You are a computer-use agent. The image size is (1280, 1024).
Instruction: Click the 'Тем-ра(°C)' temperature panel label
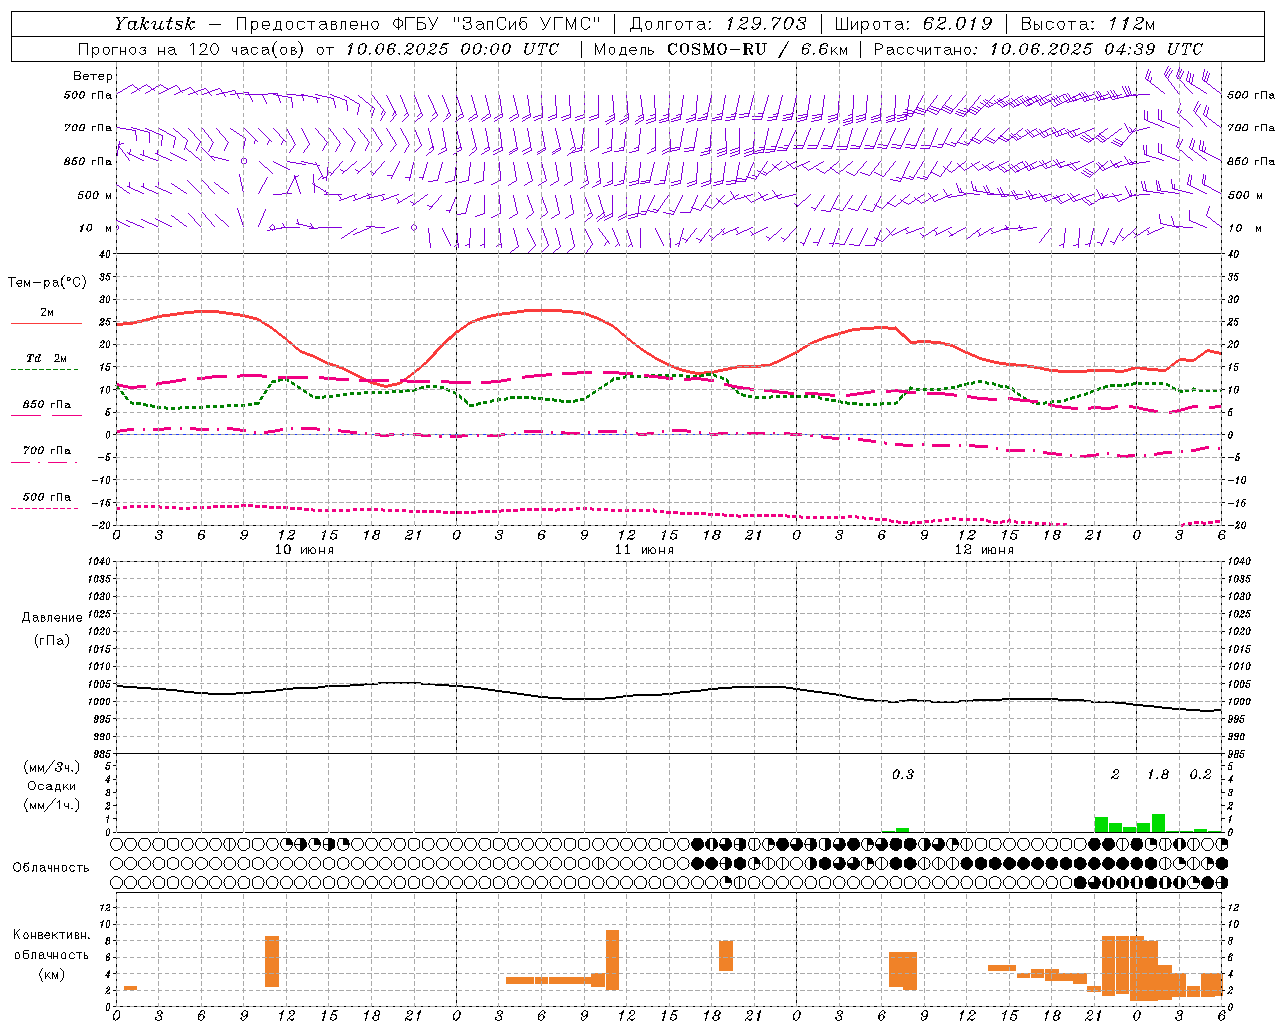pyautogui.click(x=47, y=283)
